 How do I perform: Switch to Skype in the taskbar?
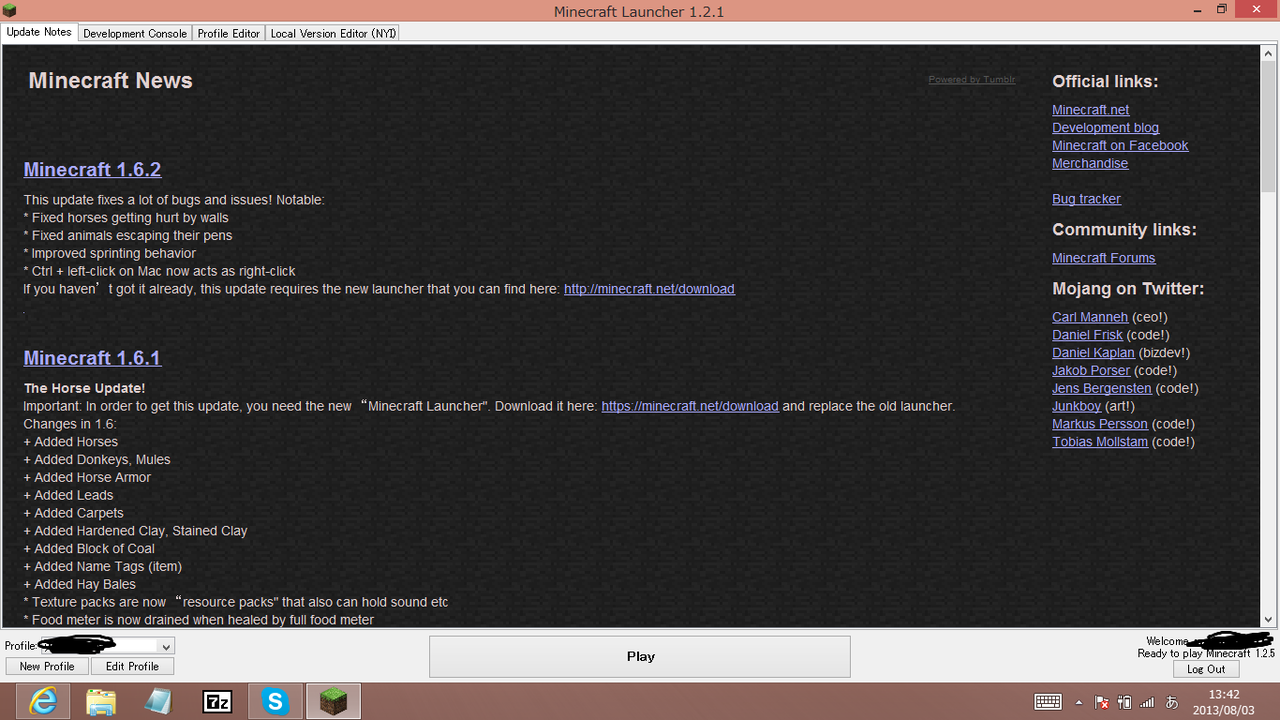(x=275, y=702)
